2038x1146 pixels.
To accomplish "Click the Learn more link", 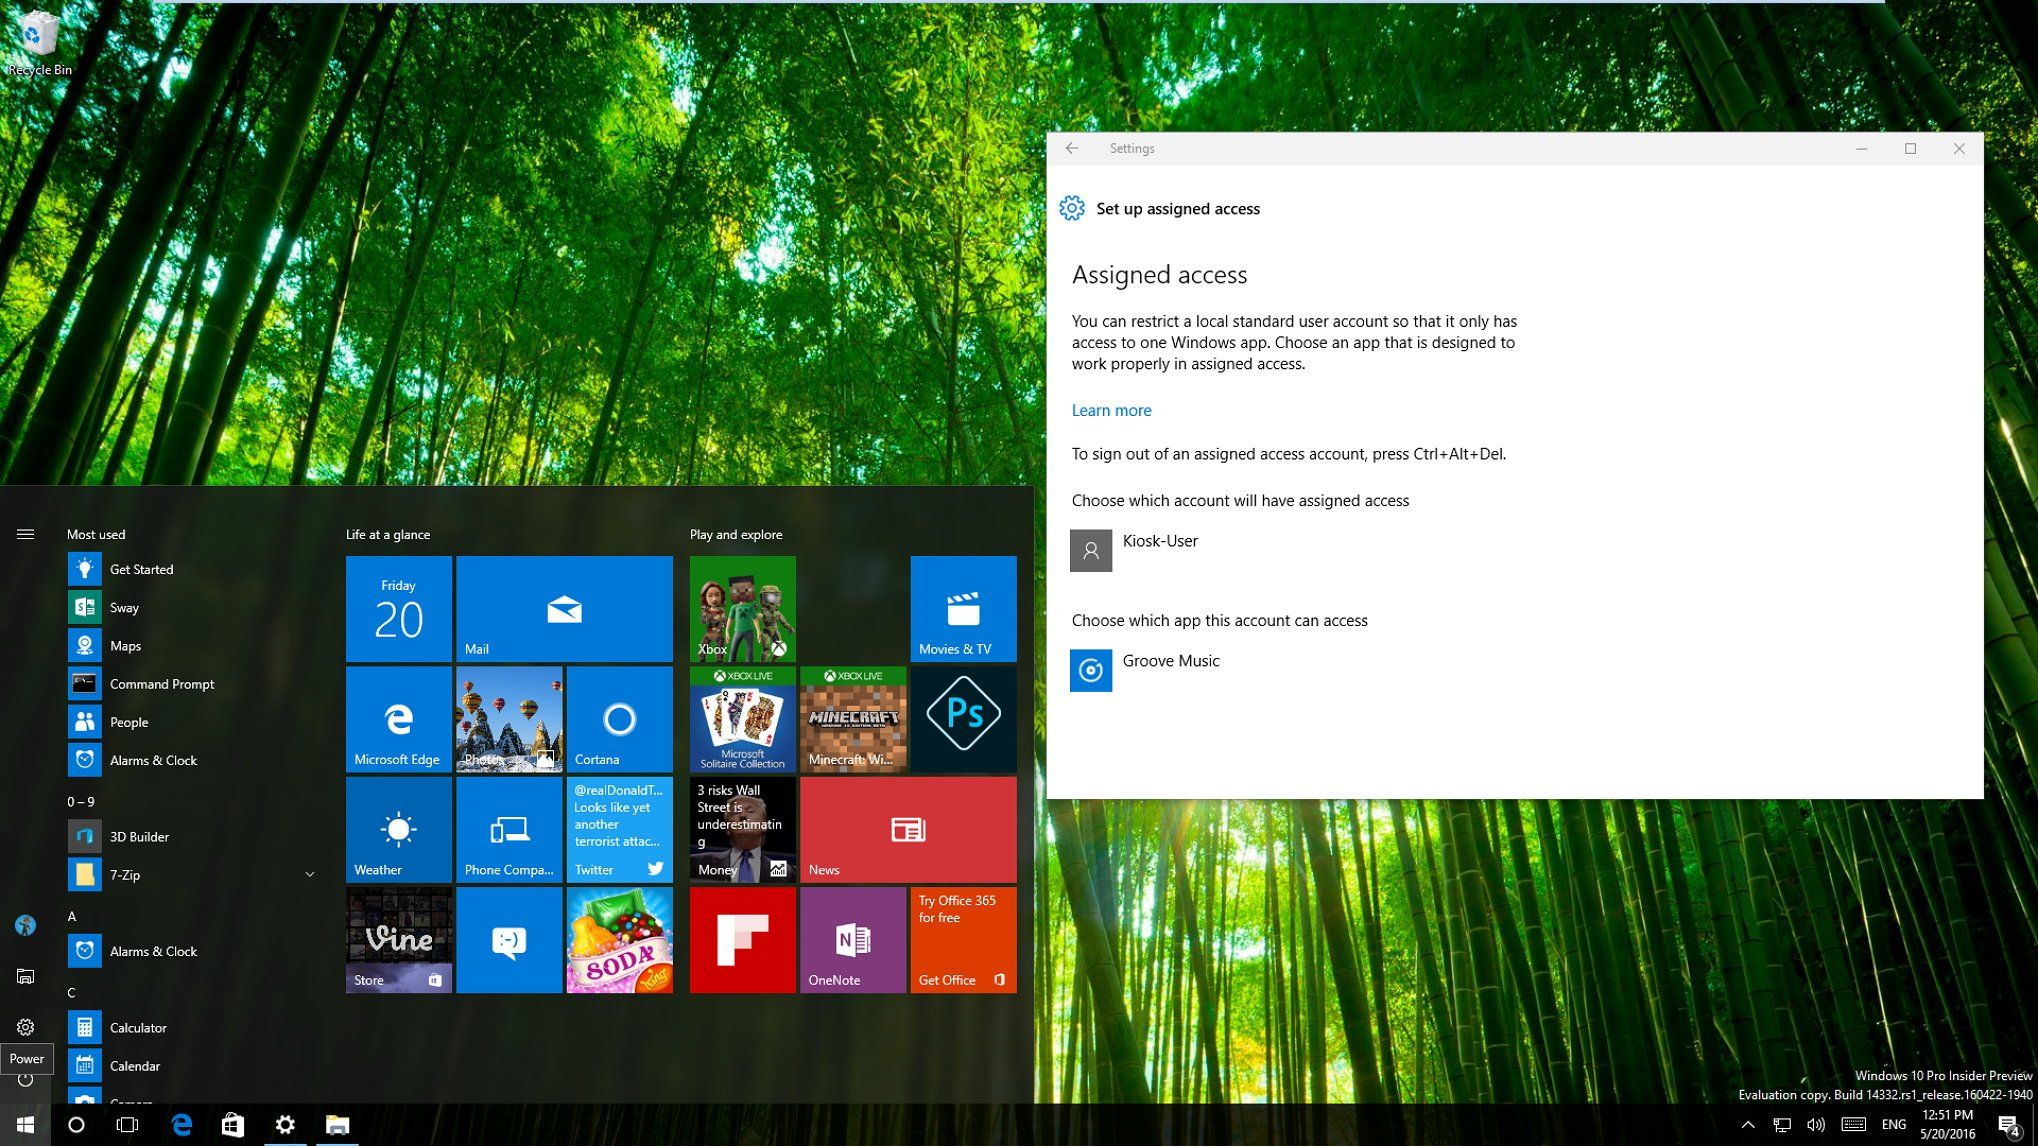I will click(x=1110, y=410).
